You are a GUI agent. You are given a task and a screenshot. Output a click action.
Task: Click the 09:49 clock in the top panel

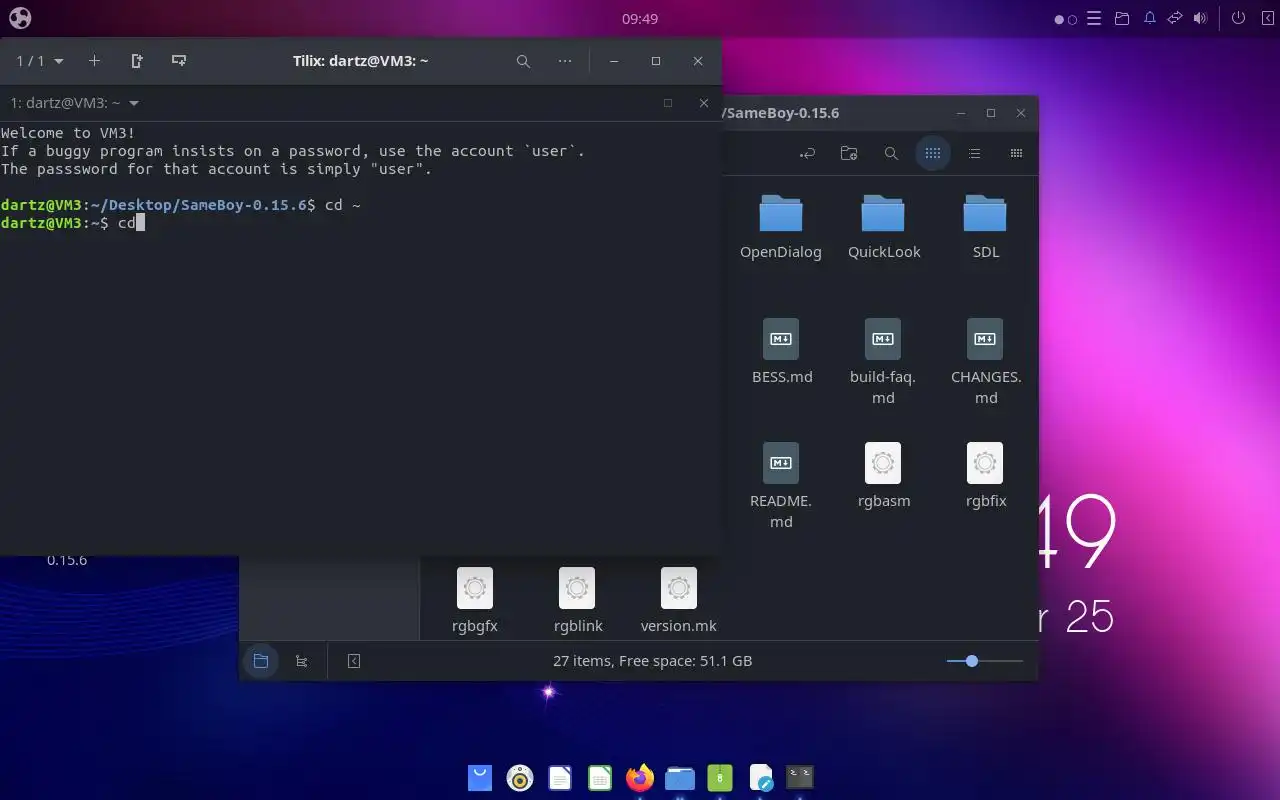(640, 18)
